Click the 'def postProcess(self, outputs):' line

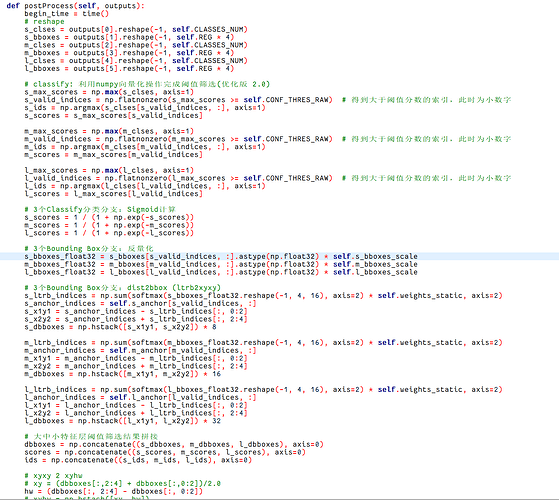pyautogui.click(x=76, y=6)
